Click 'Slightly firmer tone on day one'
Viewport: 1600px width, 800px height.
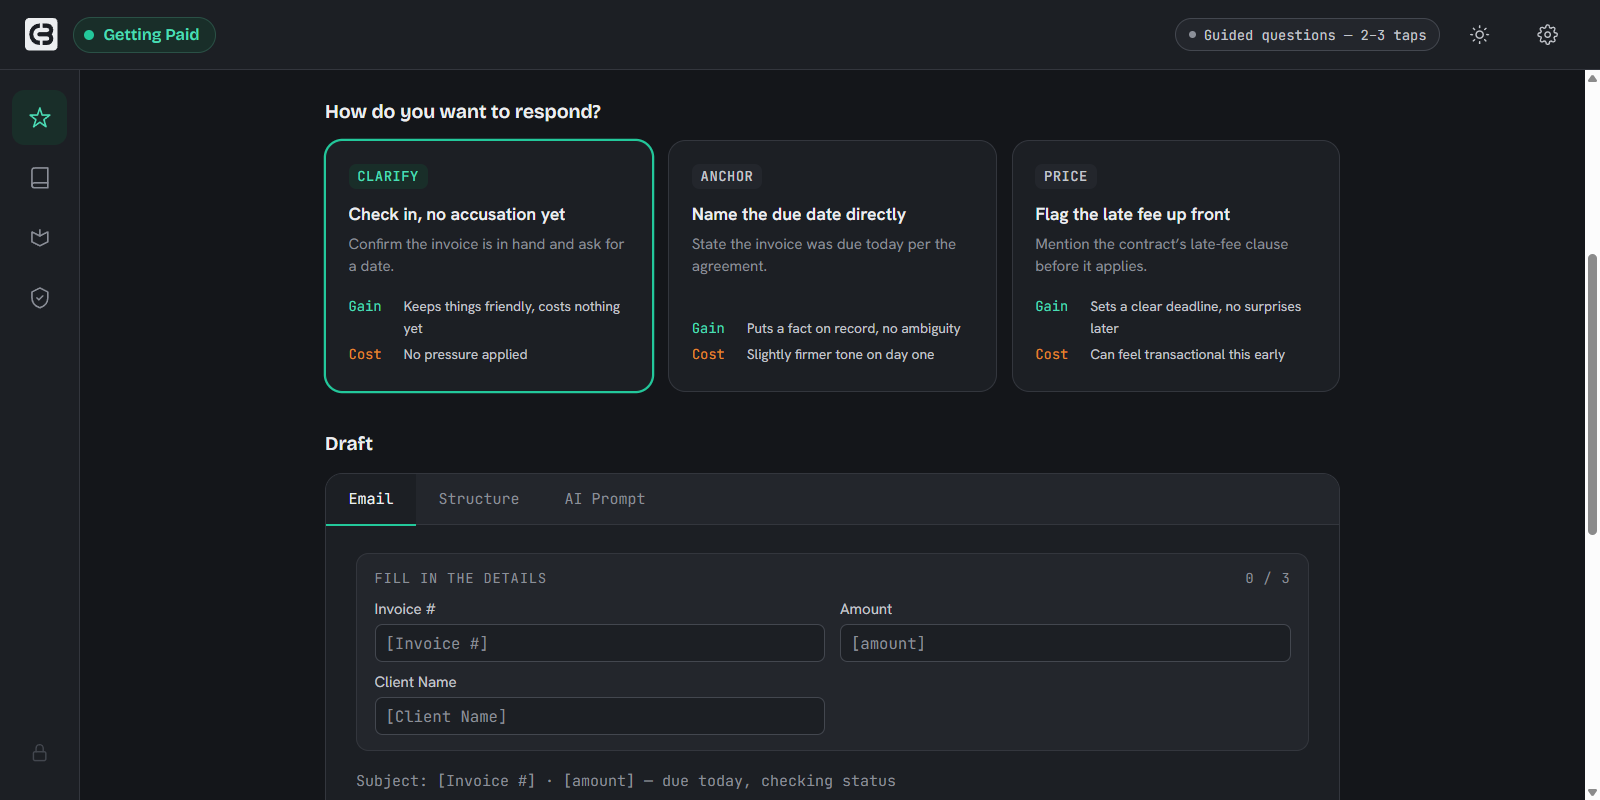841,355
